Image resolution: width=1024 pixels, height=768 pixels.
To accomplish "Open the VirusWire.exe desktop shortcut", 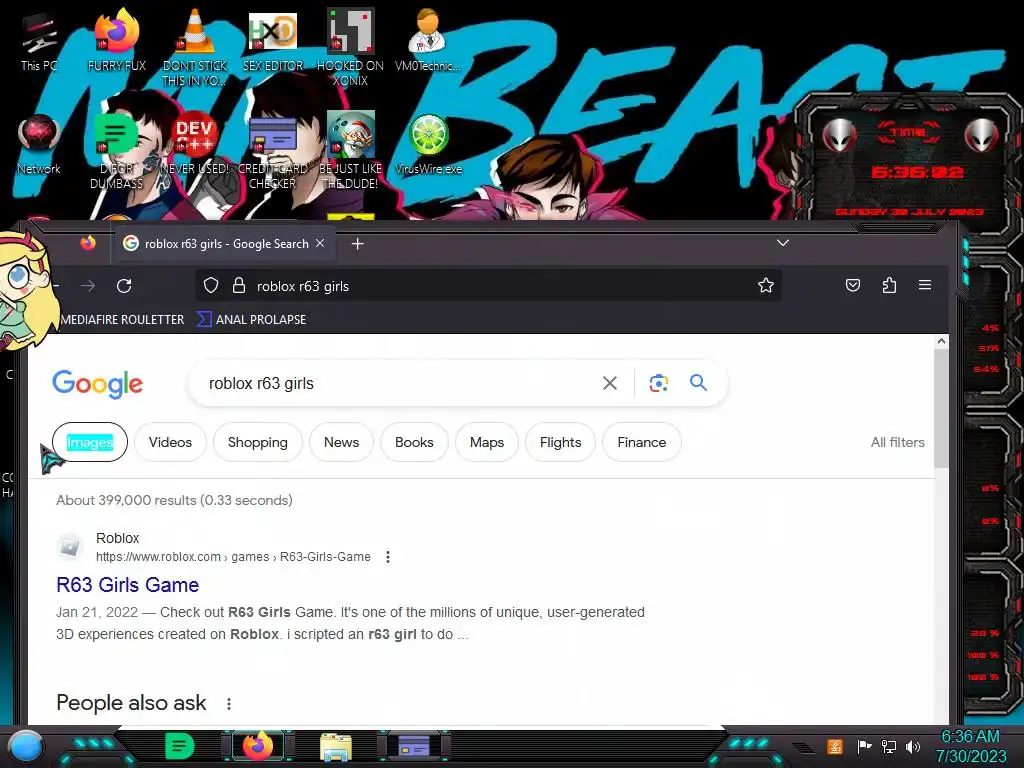I will 428,145.
